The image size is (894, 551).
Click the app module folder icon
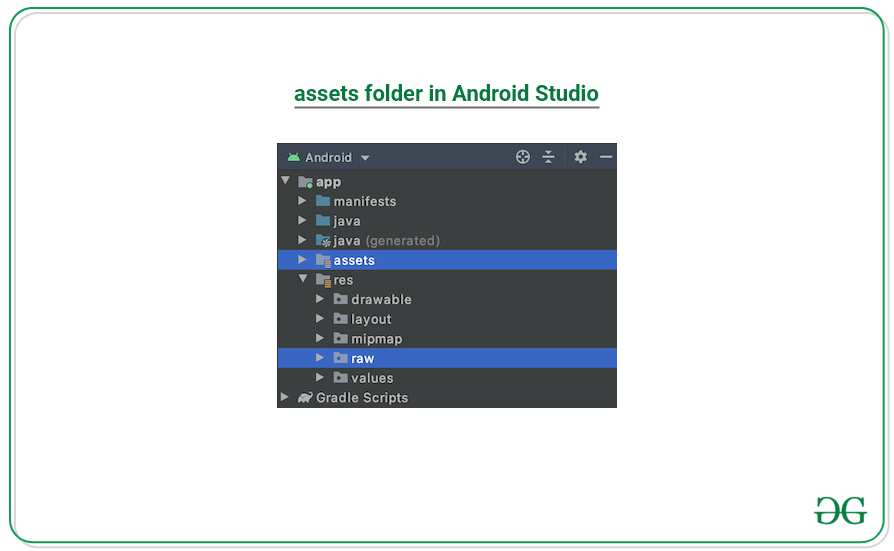306,182
